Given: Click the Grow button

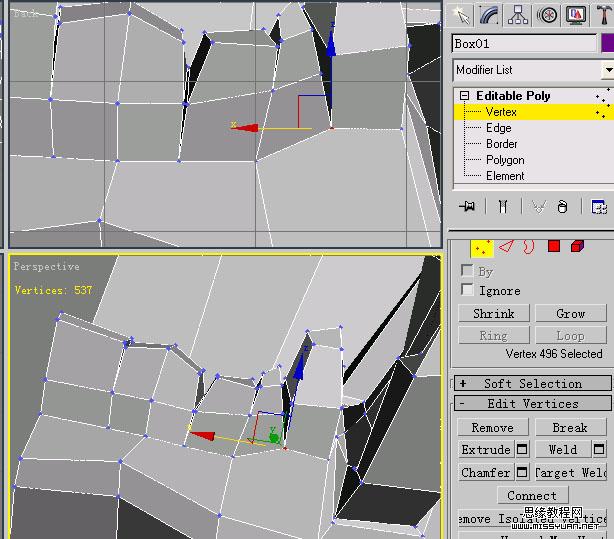Looking at the screenshot, I should pyautogui.click(x=571, y=313).
